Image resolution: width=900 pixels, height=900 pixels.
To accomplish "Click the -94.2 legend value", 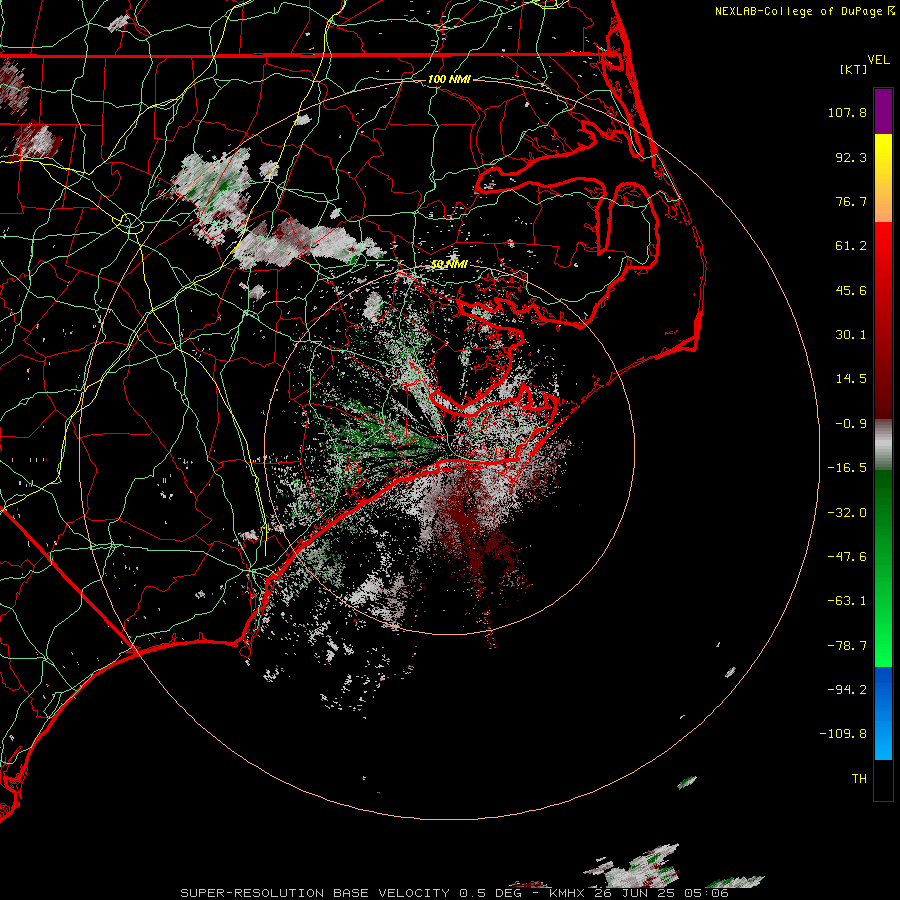I will click(x=847, y=689).
